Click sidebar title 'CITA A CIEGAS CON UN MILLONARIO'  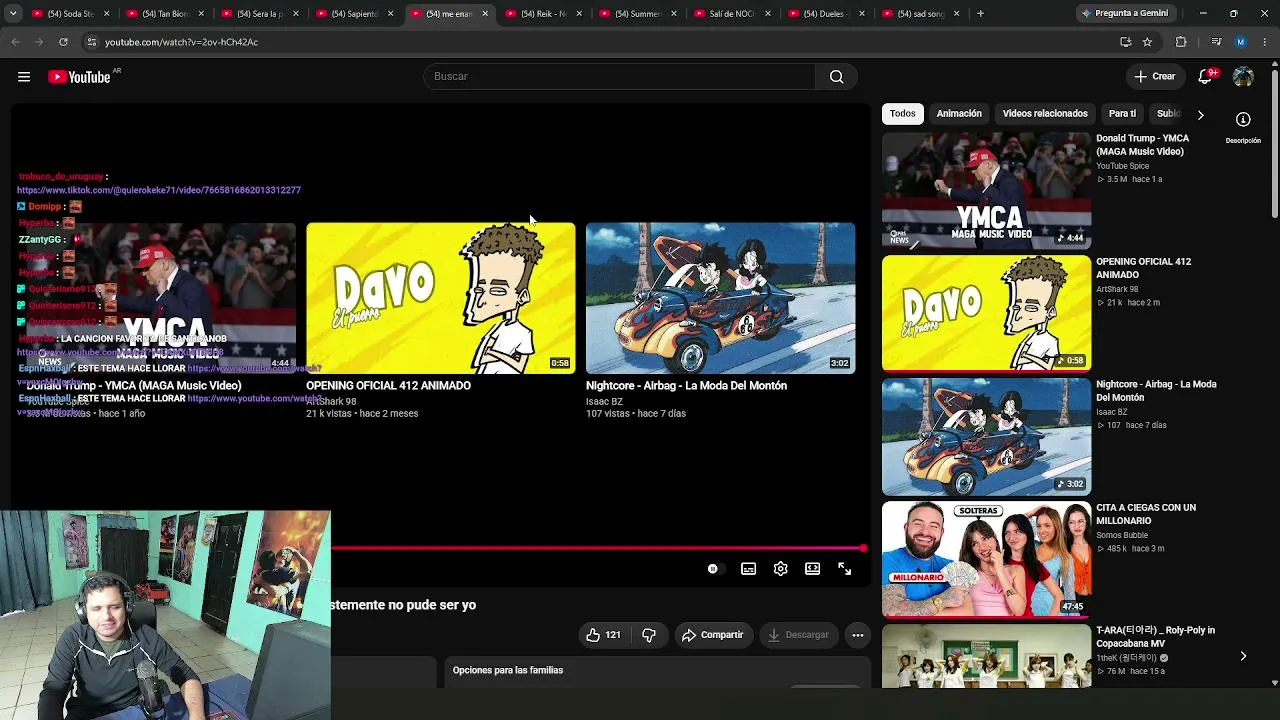click(1146, 514)
